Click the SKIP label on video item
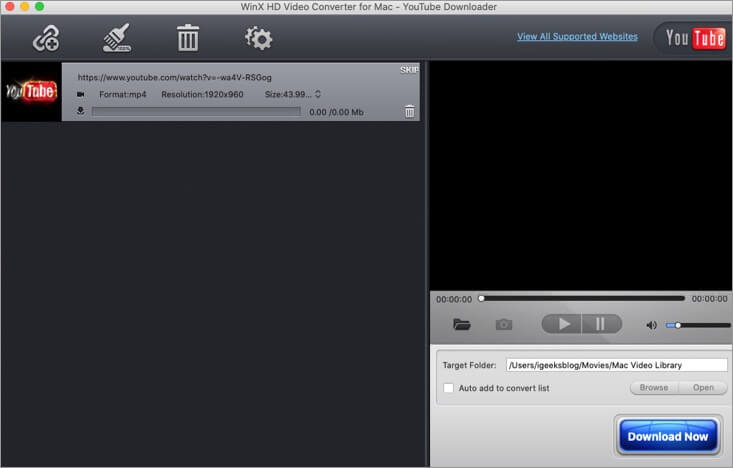Image resolution: width=733 pixels, height=468 pixels. coord(409,70)
